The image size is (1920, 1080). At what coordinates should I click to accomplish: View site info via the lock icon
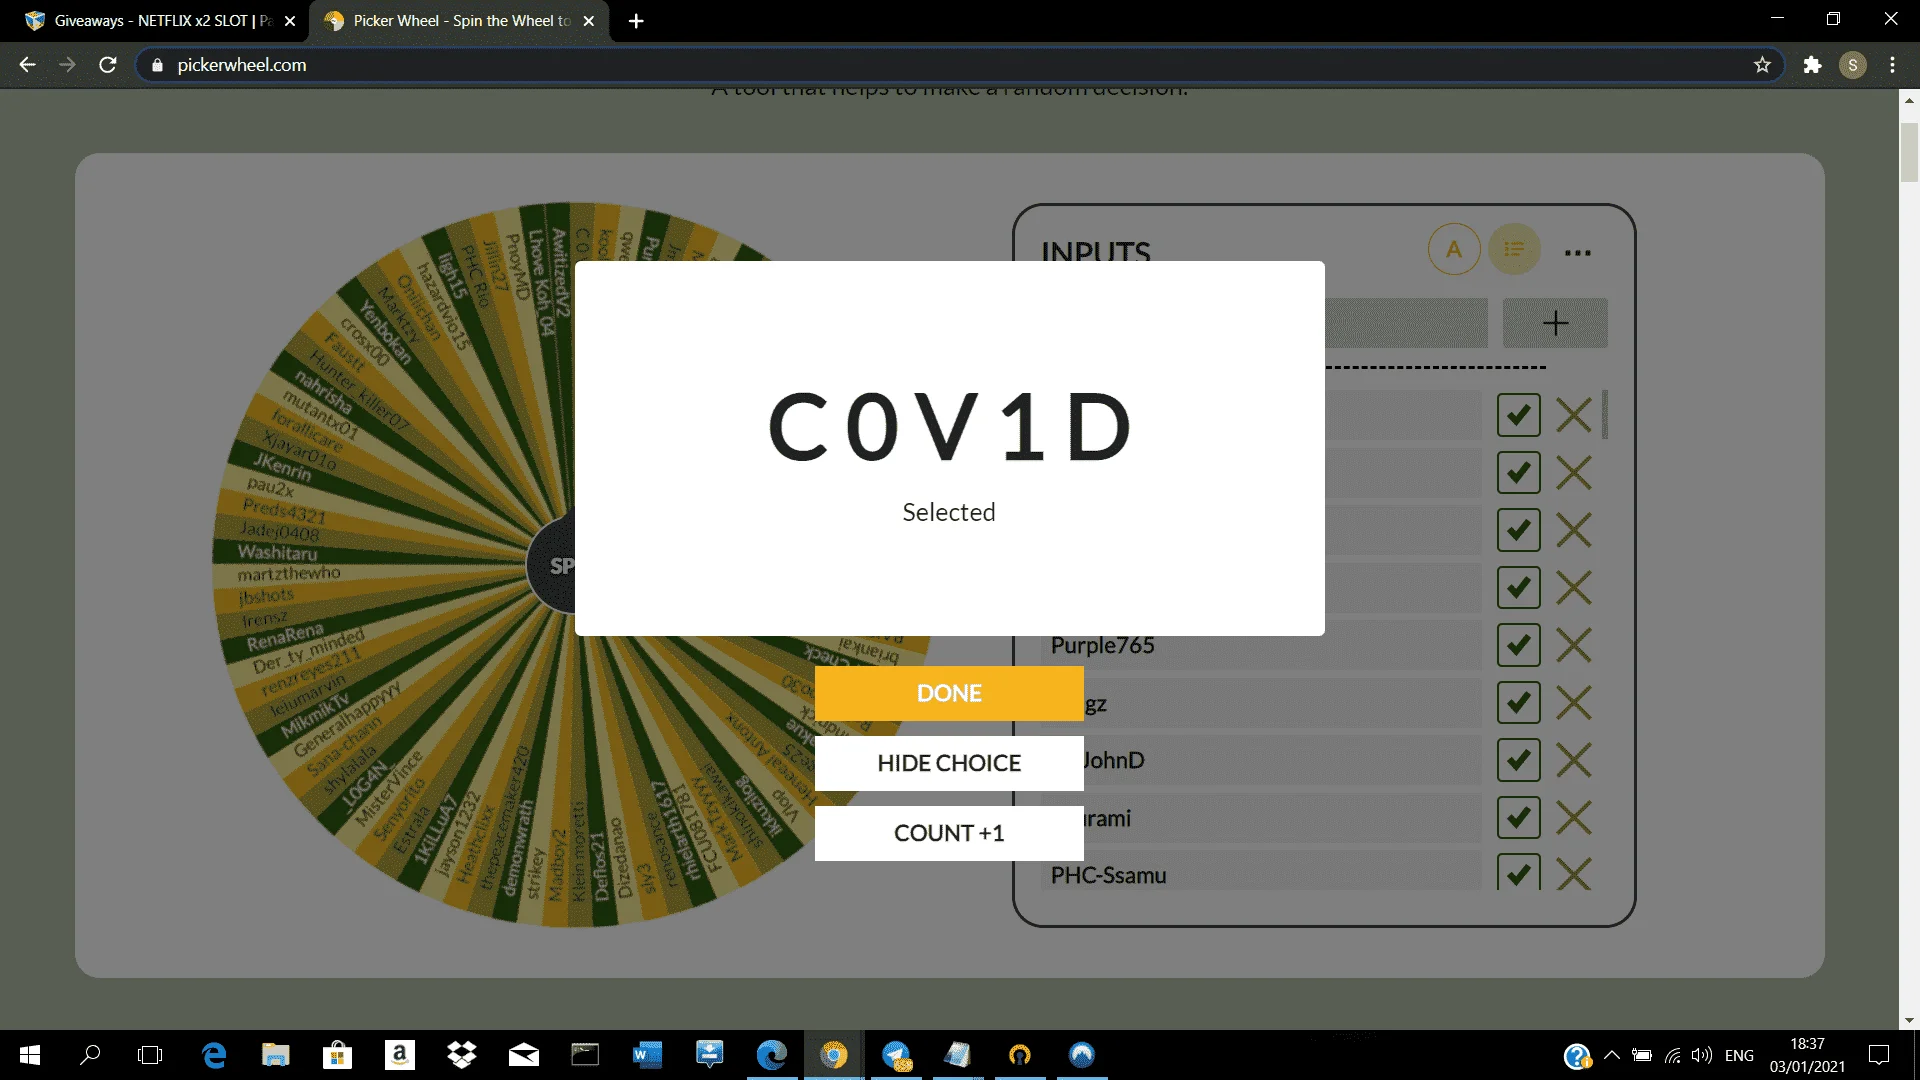point(157,65)
